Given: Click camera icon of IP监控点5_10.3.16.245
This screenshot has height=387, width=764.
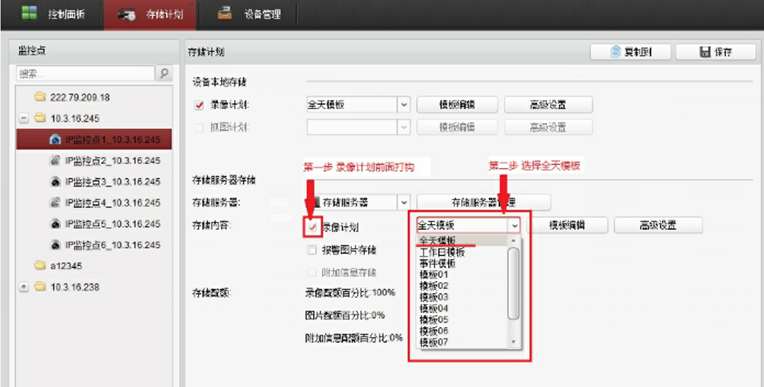Looking at the screenshot, I should click(56, 224).
